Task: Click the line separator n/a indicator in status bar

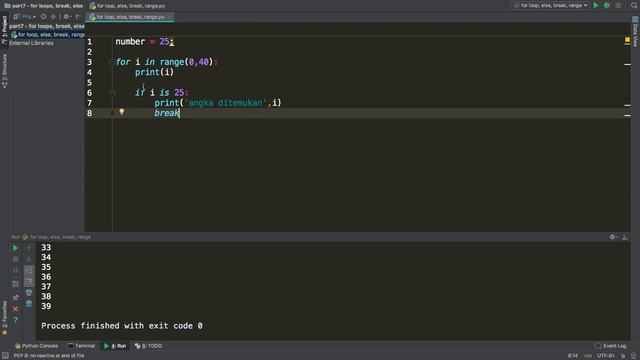Action: click(588, 356)
